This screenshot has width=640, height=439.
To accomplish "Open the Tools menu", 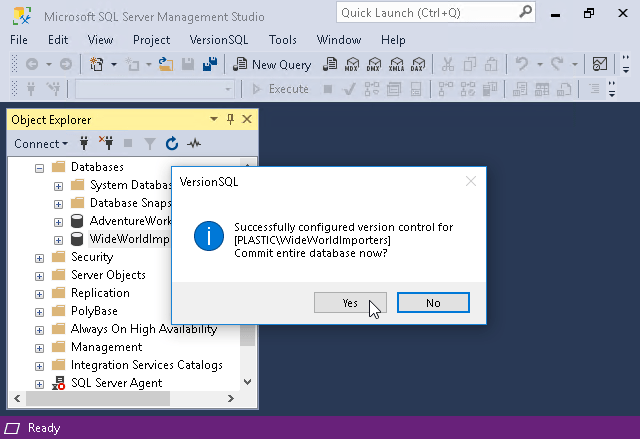I will [282, 40].
